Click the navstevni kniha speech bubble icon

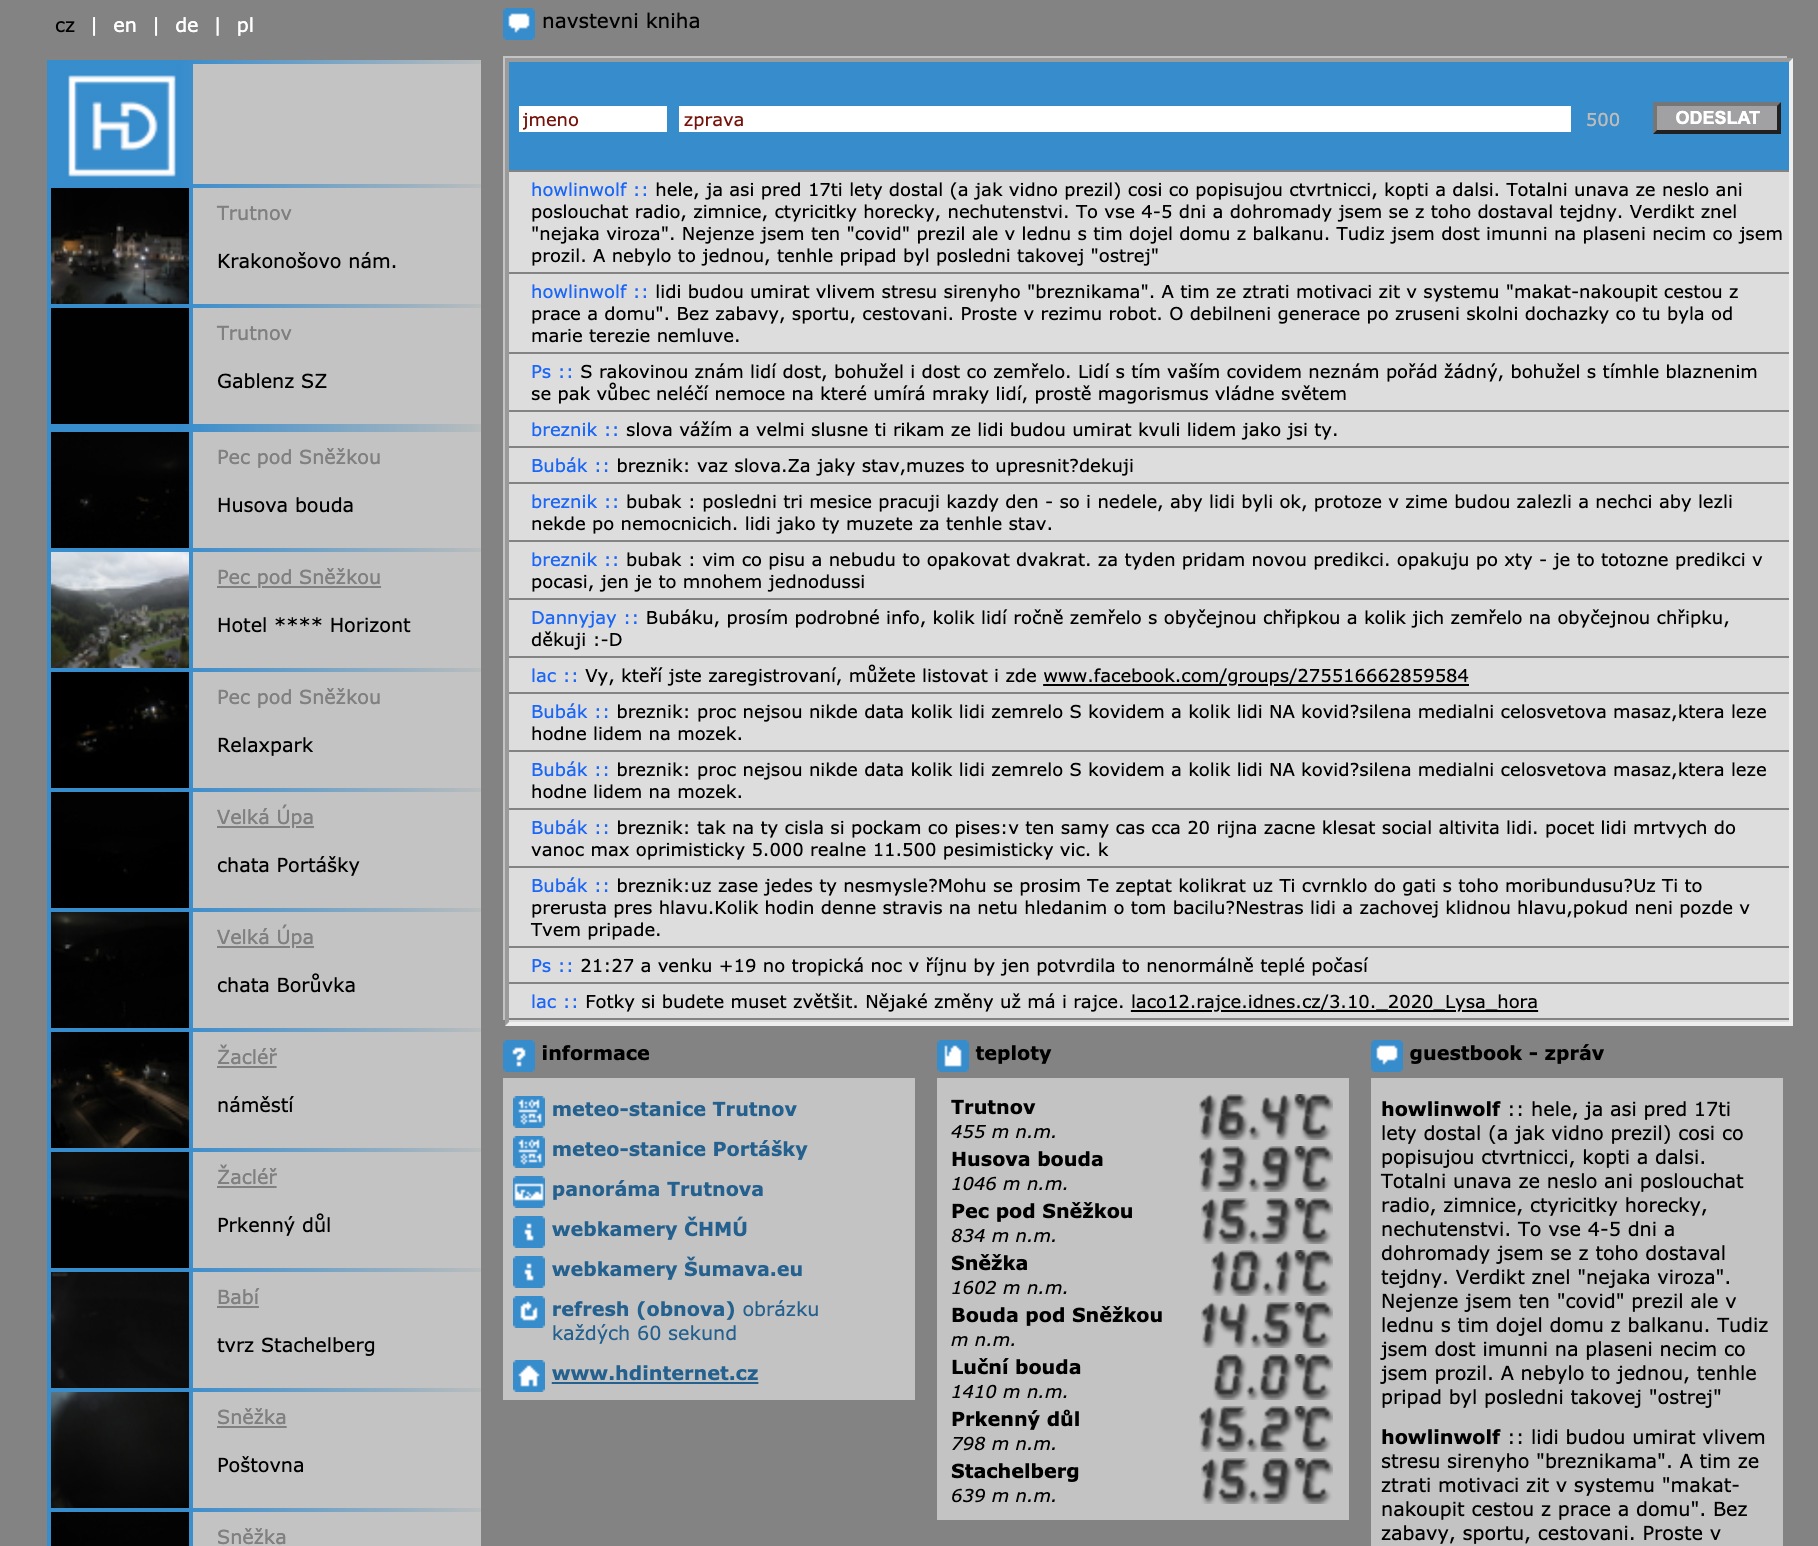519,23
